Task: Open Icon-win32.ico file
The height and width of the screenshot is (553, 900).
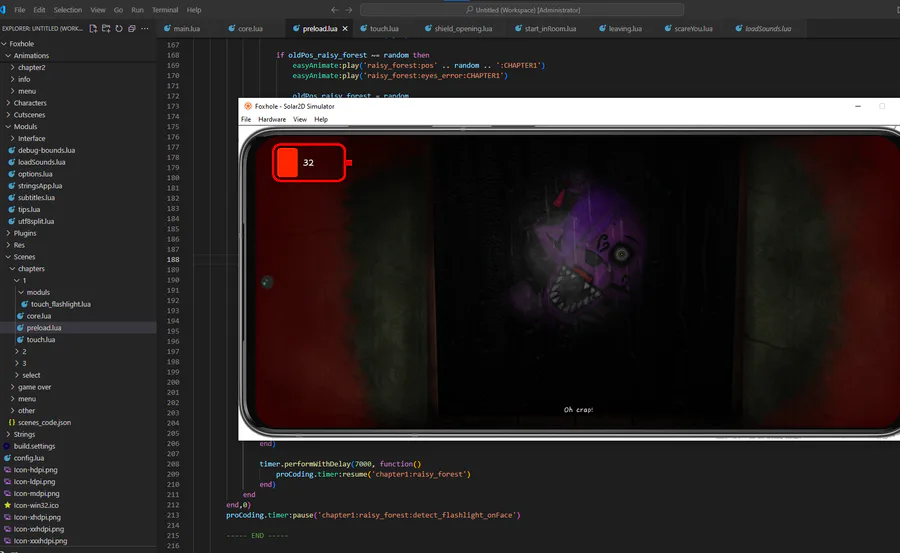Action: coord(36,505)
